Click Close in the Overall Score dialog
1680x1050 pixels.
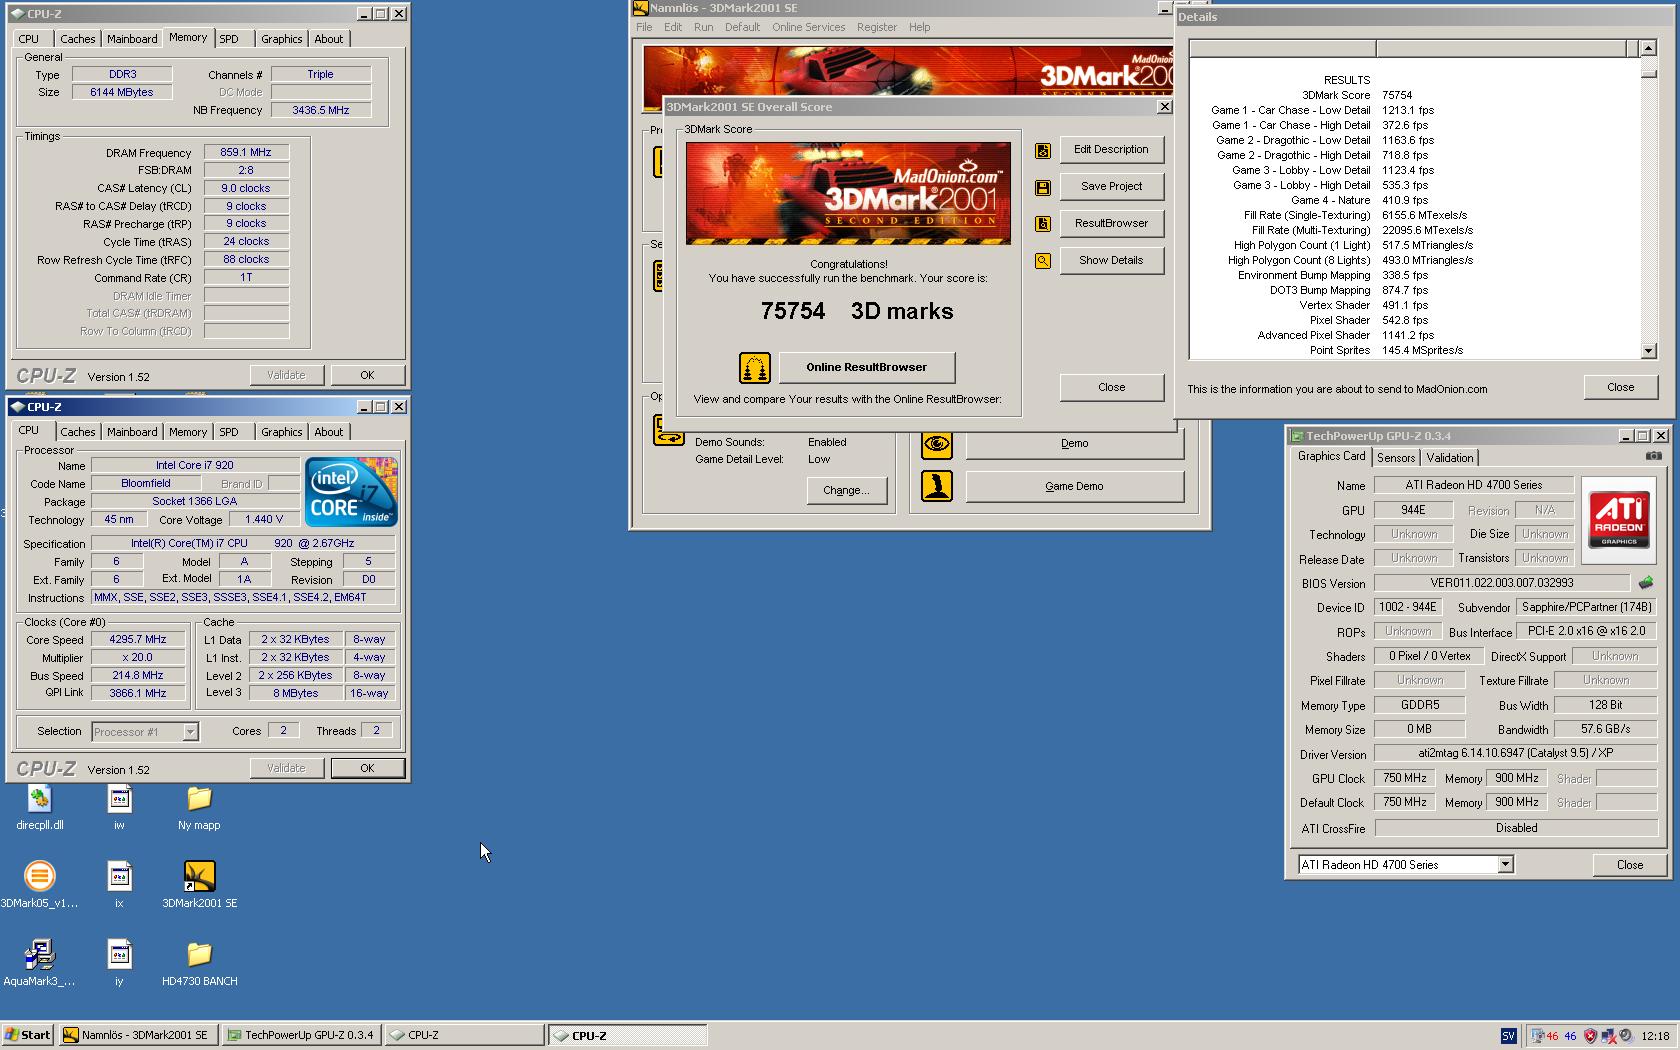(x=1111, y=388)
